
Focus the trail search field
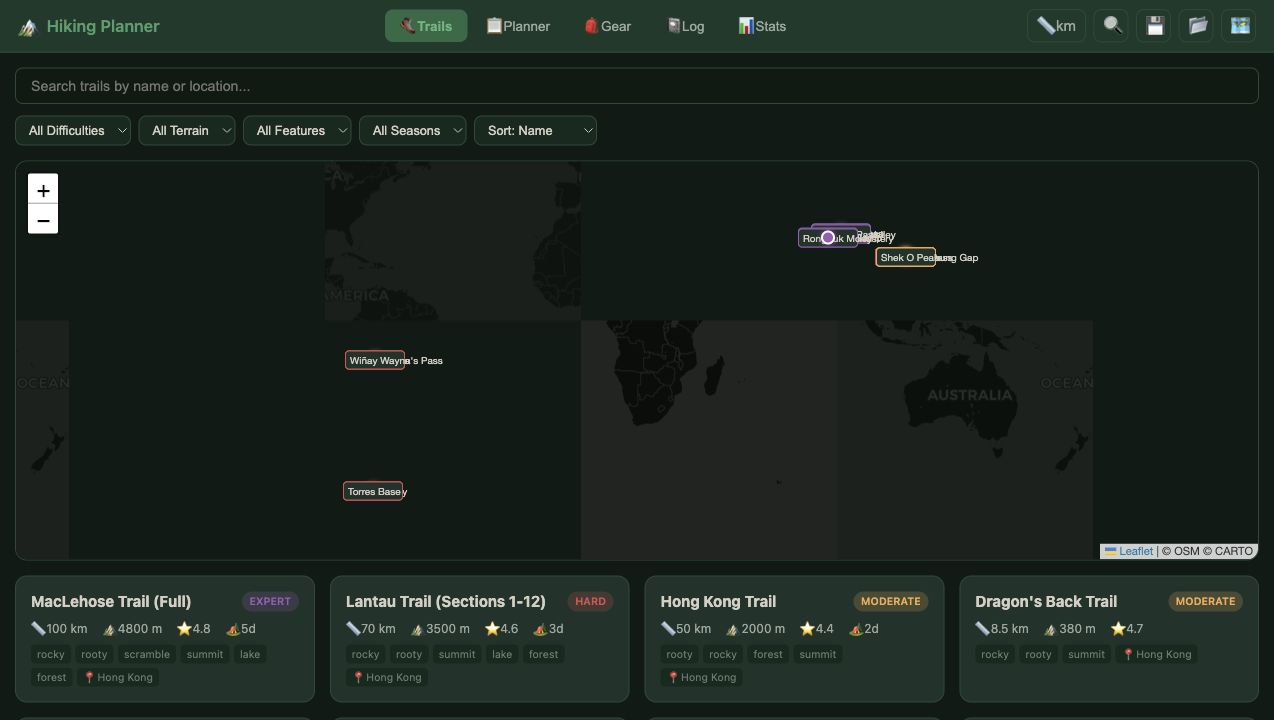click(636, 86)
